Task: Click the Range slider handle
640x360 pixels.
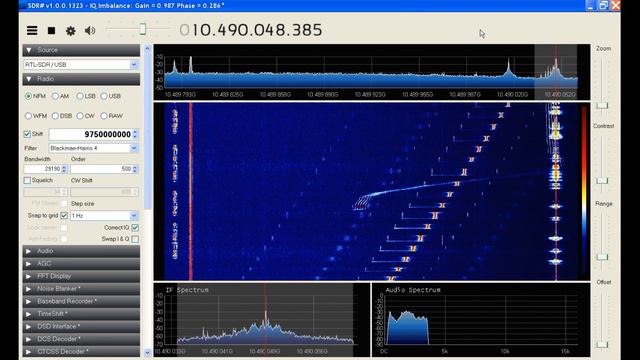Action: point(602,257)
